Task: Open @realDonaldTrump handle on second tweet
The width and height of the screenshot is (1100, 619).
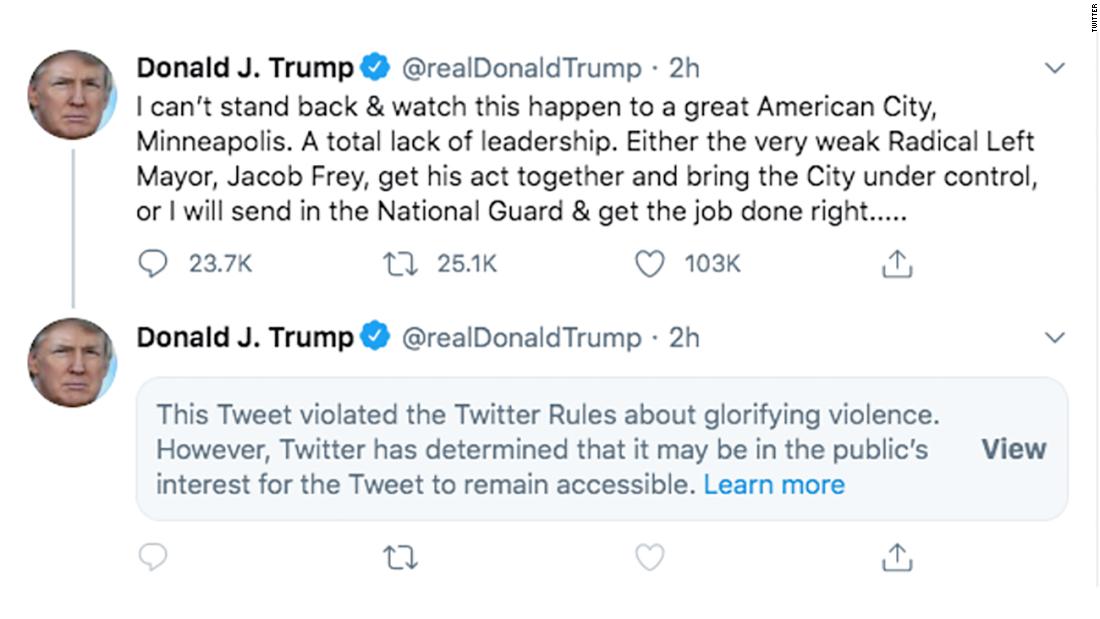Action: point(521,338)
